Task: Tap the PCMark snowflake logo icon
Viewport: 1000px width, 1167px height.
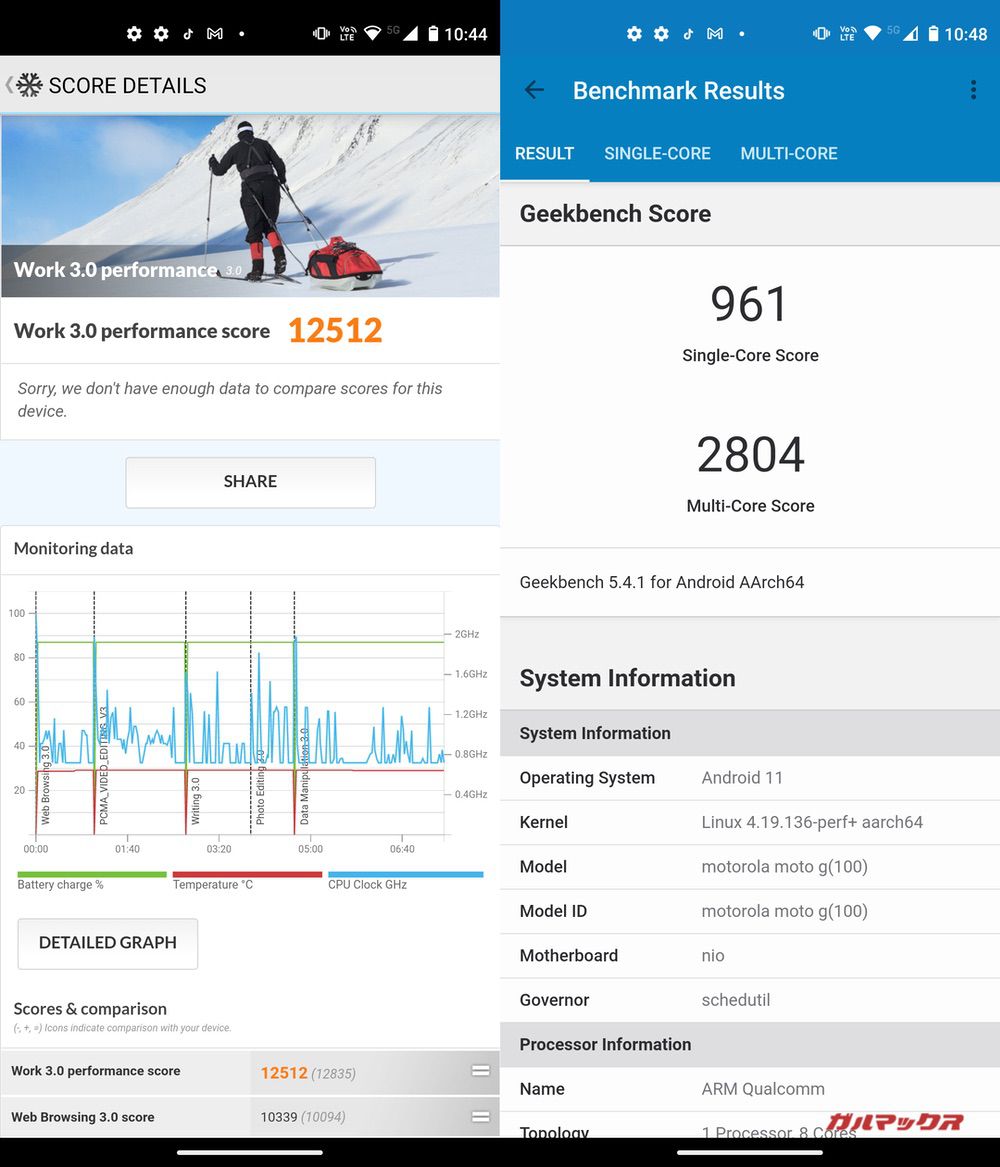Action: tap(29, 86)
